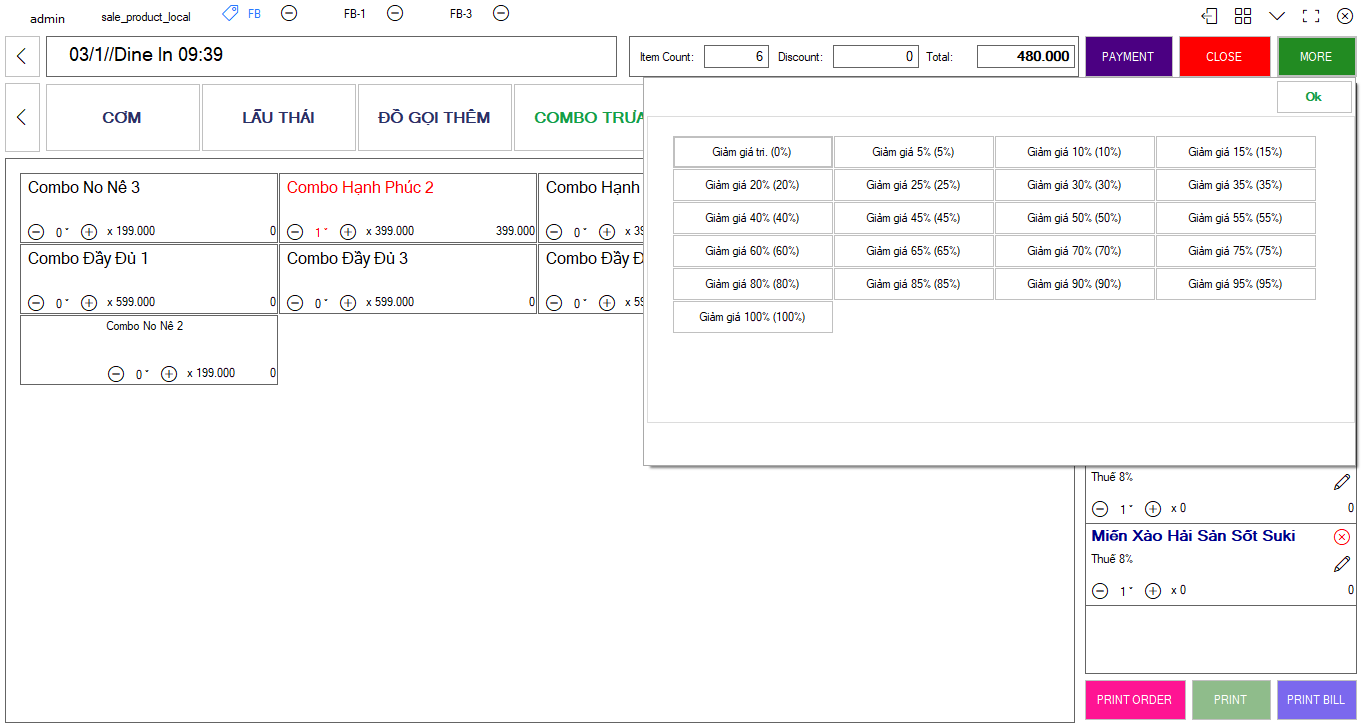This screenshot has height=723, width=1363.
Task: Click the FB price tag icon
Action: coord(230,13)
